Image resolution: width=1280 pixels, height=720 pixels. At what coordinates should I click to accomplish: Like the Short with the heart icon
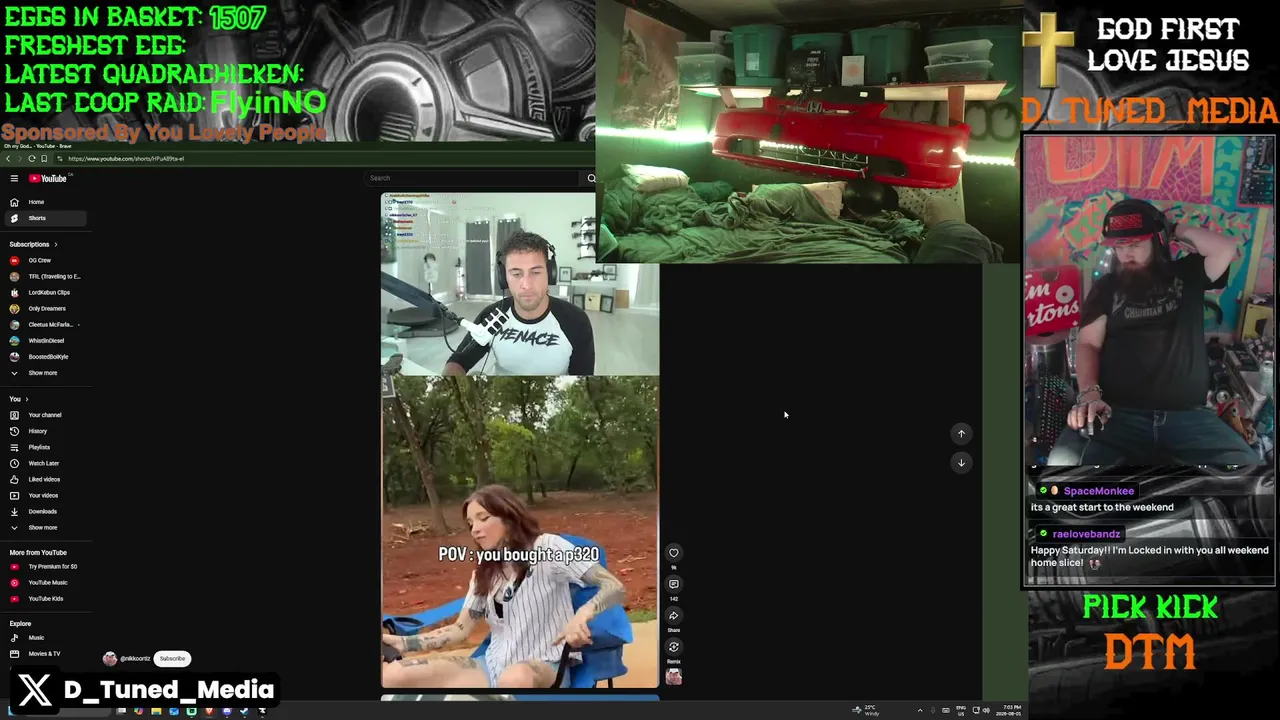(x=674, y=553)
